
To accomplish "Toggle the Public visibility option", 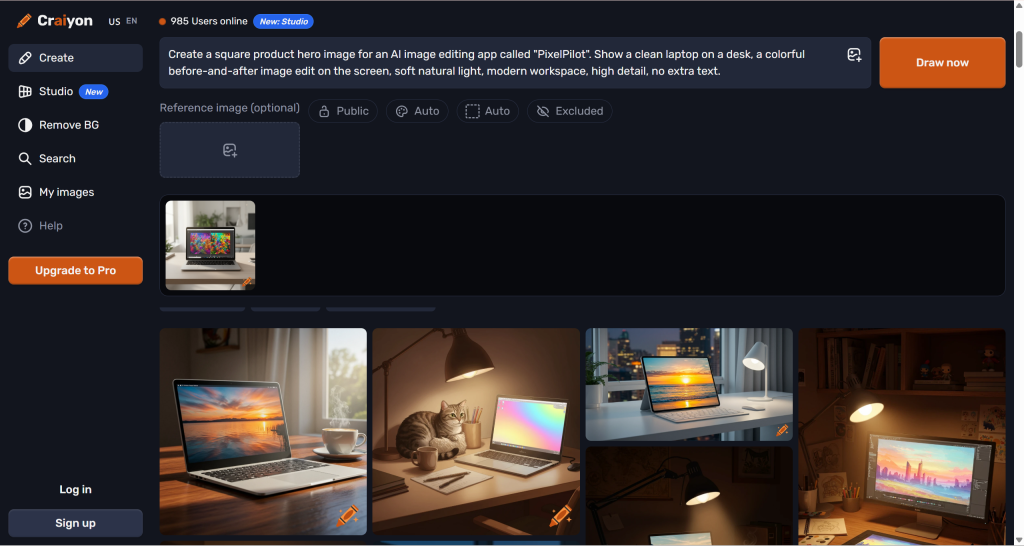I will click(343, 111).
